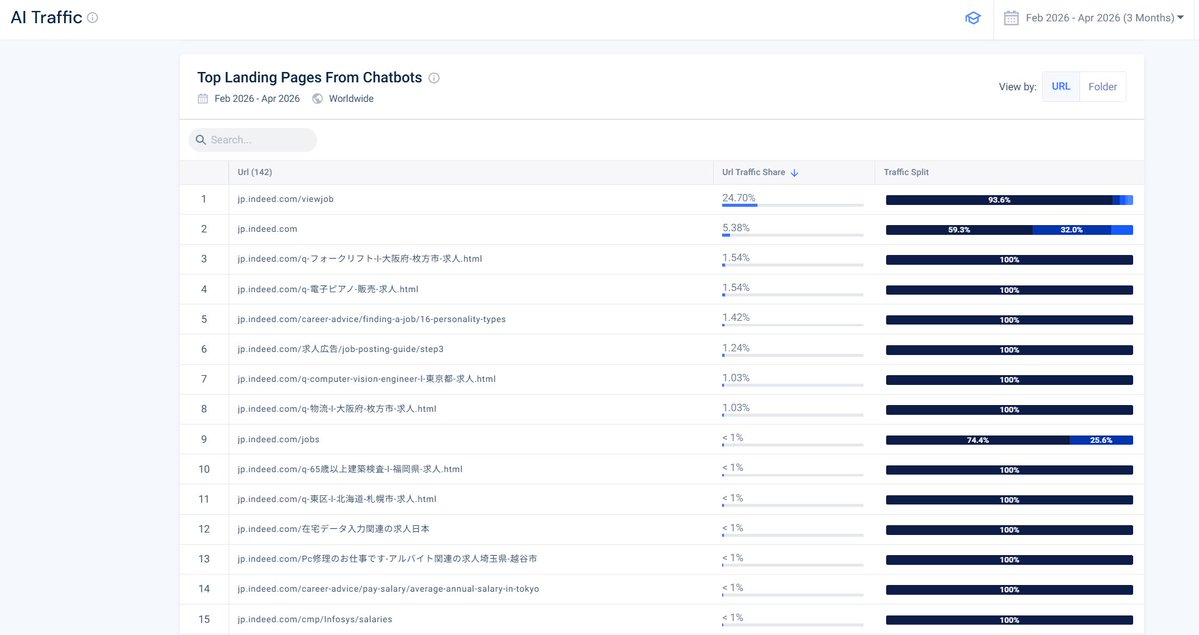Click the View by: label
Screen dimensions: 1199x635
pyautogui.click(x=1017, y=86)
